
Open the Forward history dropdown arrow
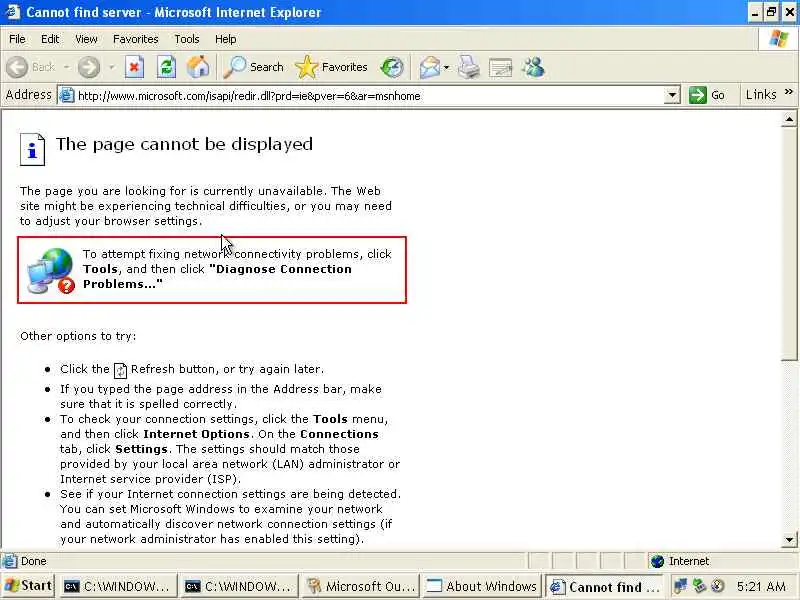[111, 67]
